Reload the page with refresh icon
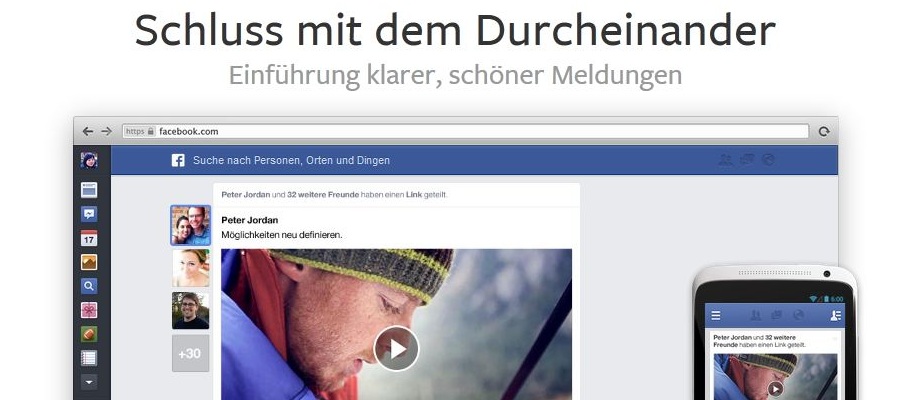Screen dimensions: 920x400 (x=824, y=131)
